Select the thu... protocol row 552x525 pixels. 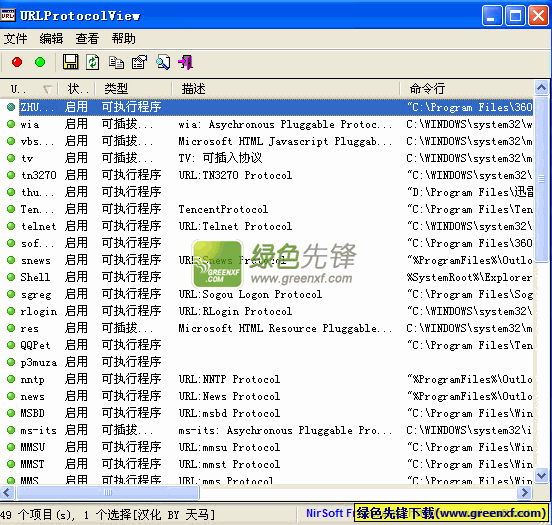coord(266,192)
